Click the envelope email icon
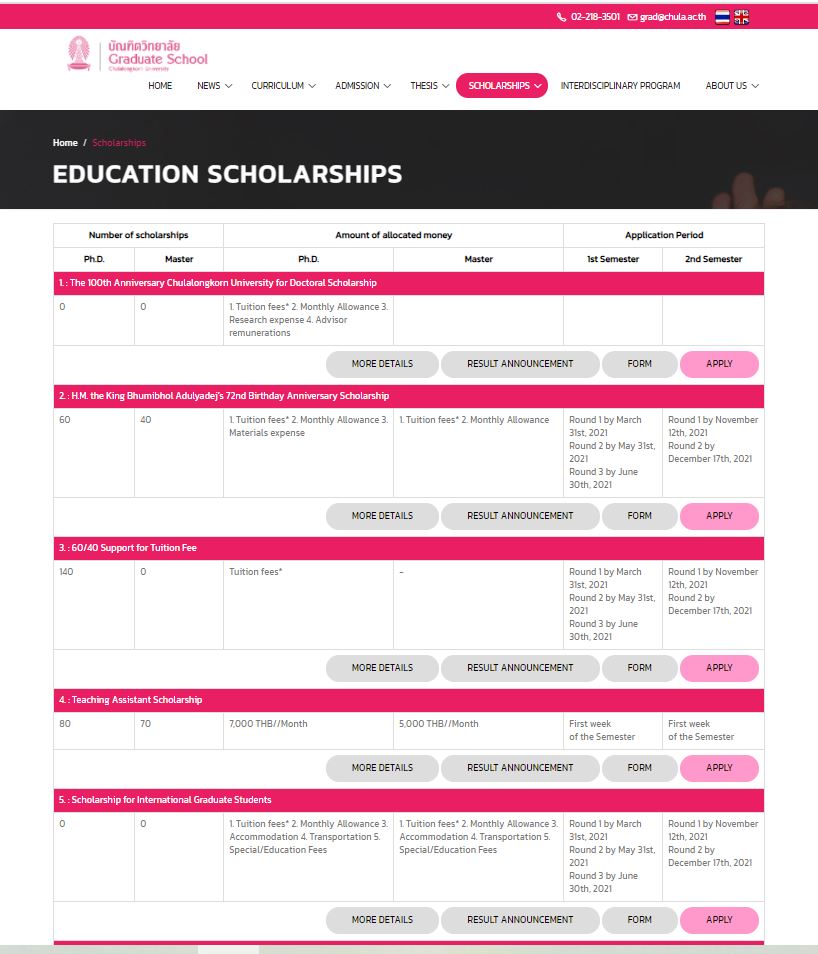The width and height of the screenshot is (818, 954). 632,17
